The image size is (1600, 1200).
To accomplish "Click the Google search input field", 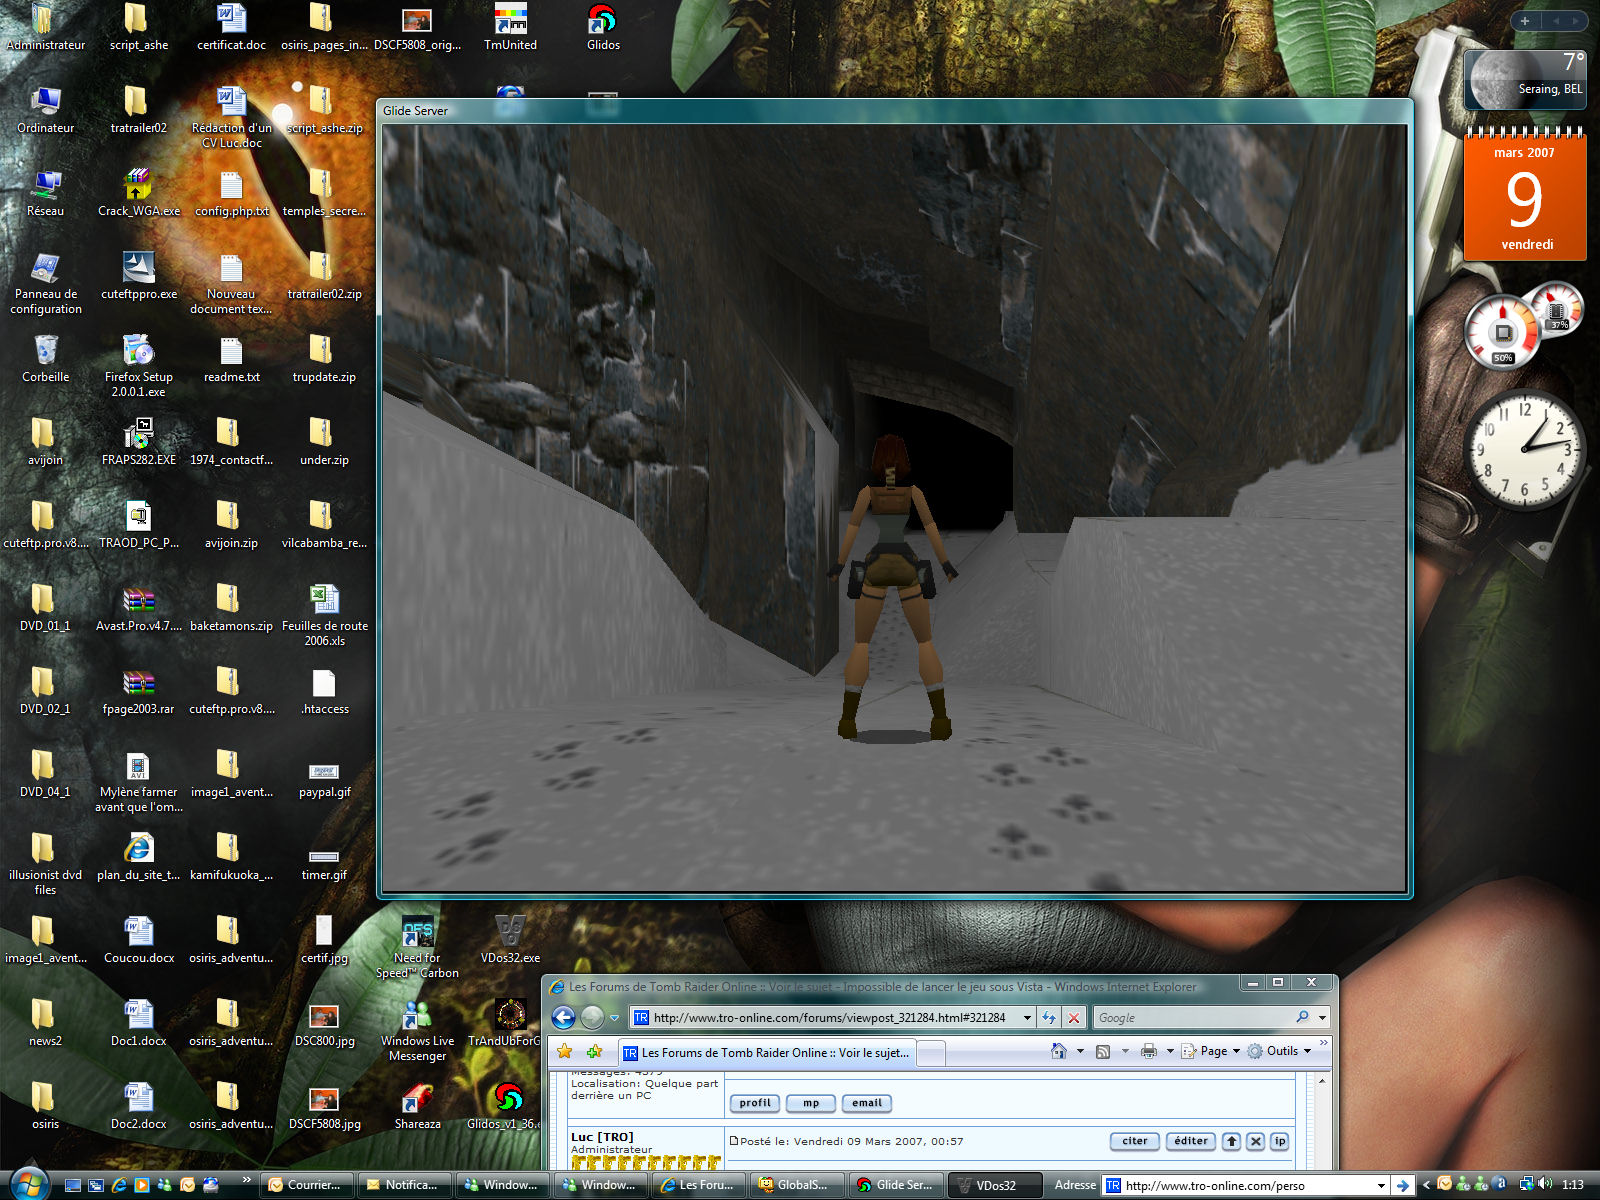I will (1193, 1018).
